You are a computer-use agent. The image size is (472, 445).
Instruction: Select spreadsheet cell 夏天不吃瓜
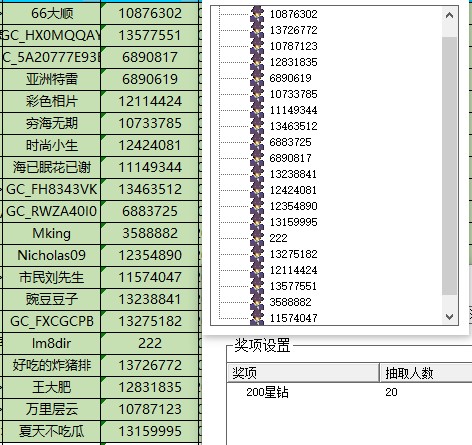[51, 431]
